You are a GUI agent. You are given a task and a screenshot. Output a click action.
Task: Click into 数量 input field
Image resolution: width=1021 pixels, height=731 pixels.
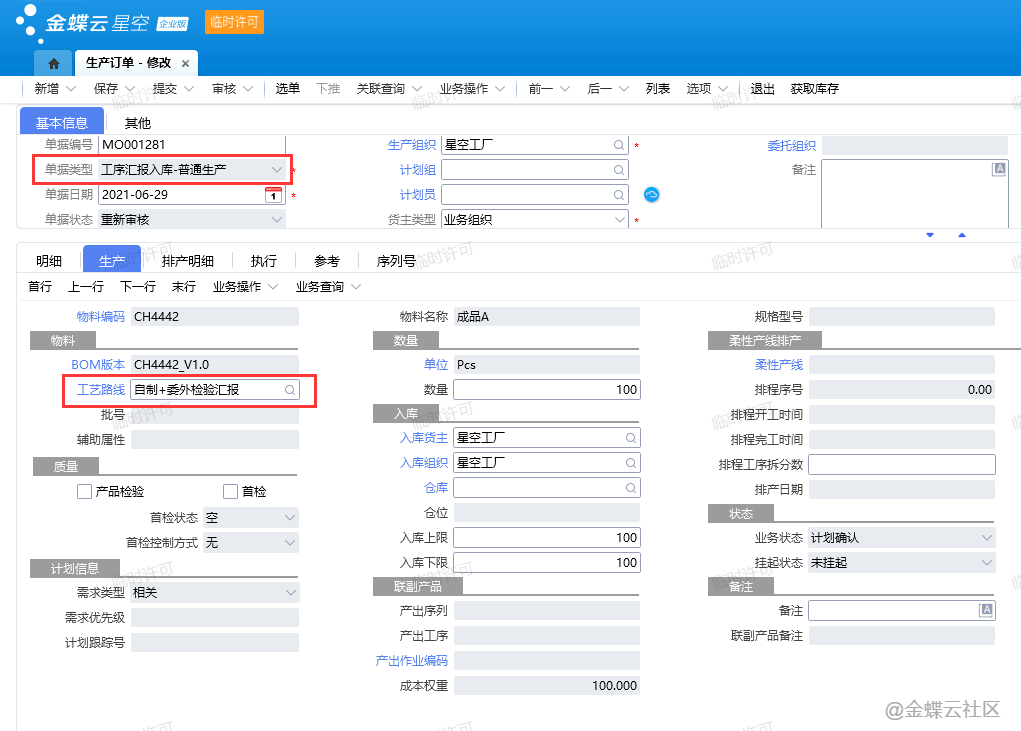click(547, 389)
